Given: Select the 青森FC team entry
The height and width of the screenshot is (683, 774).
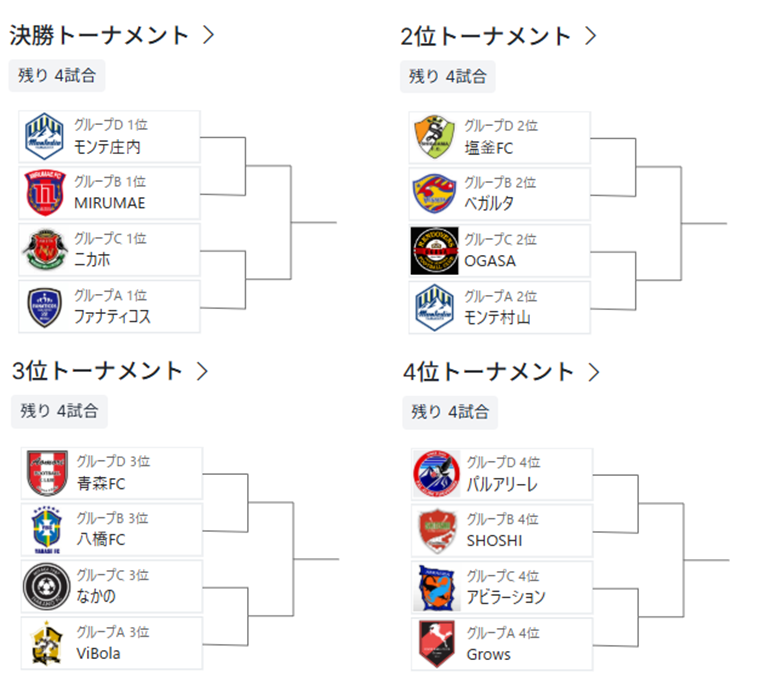Looking at the screenshot, I should click(112, 474).
